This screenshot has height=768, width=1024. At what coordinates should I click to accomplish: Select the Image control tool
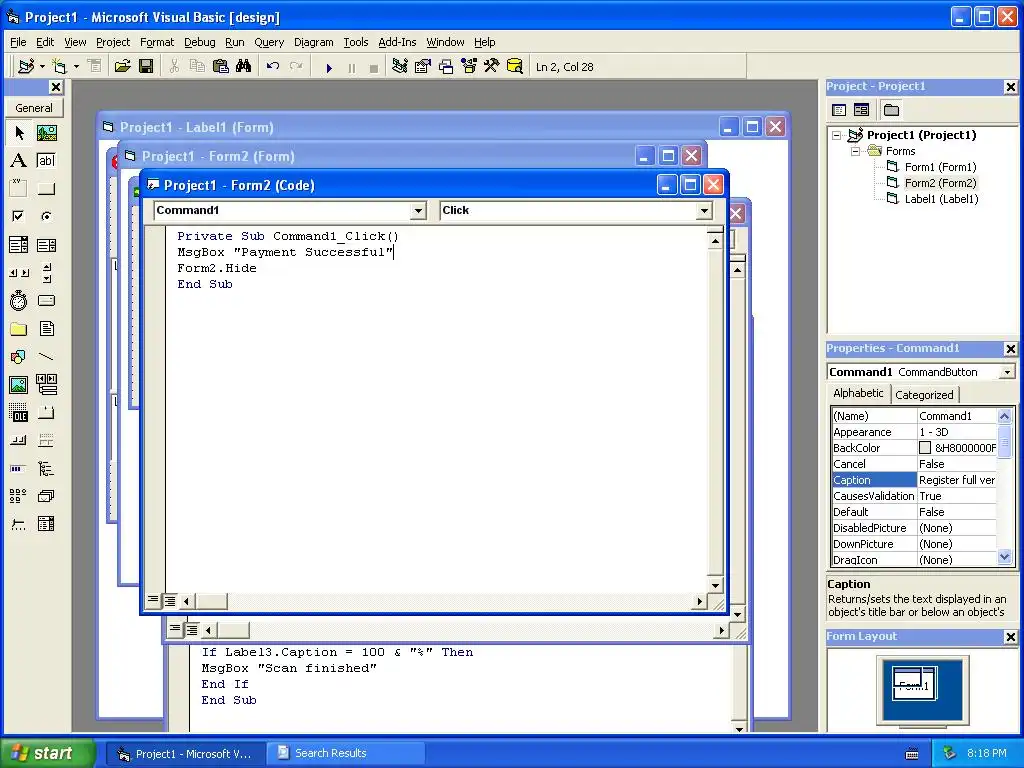click(19, 385)
